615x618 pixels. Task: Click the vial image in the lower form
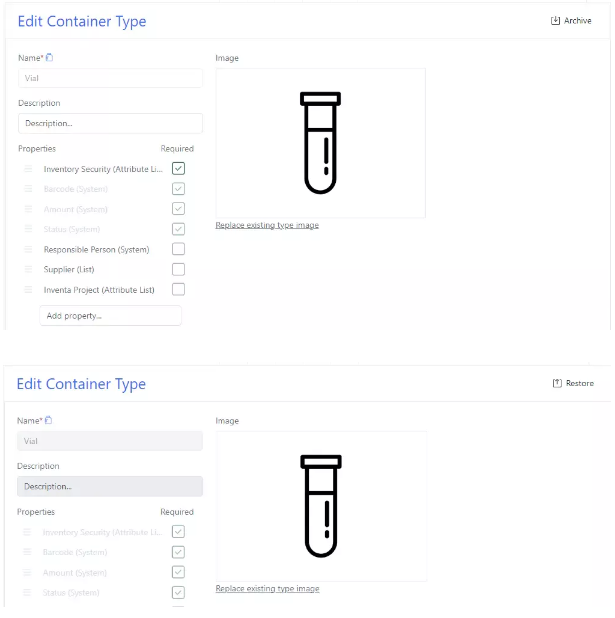(321, 506)
